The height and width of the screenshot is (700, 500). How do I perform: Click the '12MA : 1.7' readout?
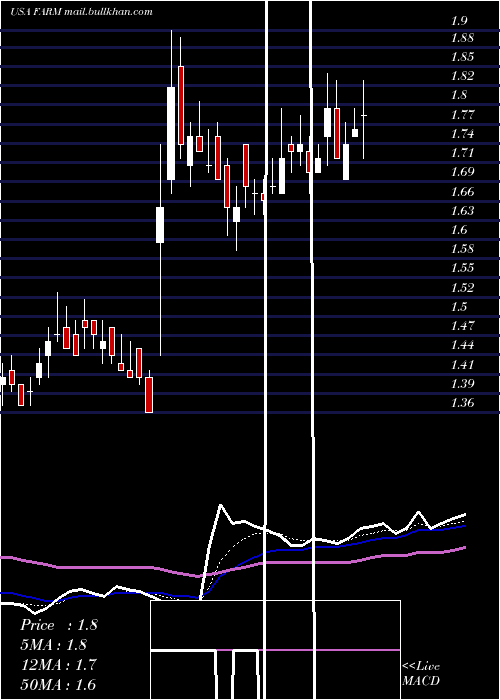58,665
